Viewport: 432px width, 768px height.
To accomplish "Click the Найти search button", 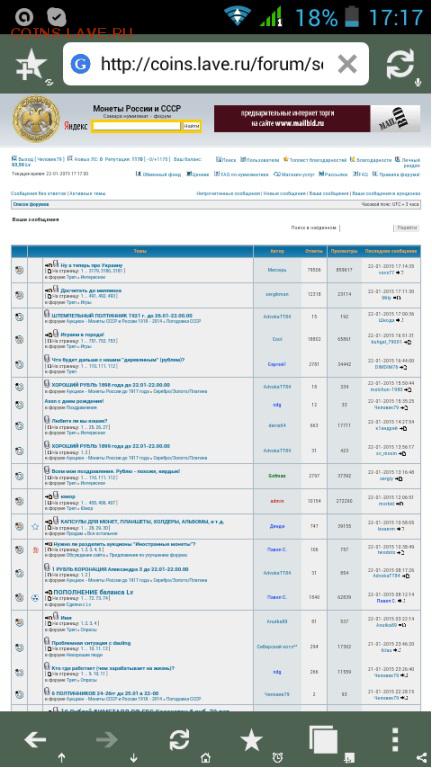I will coord(192,126).
